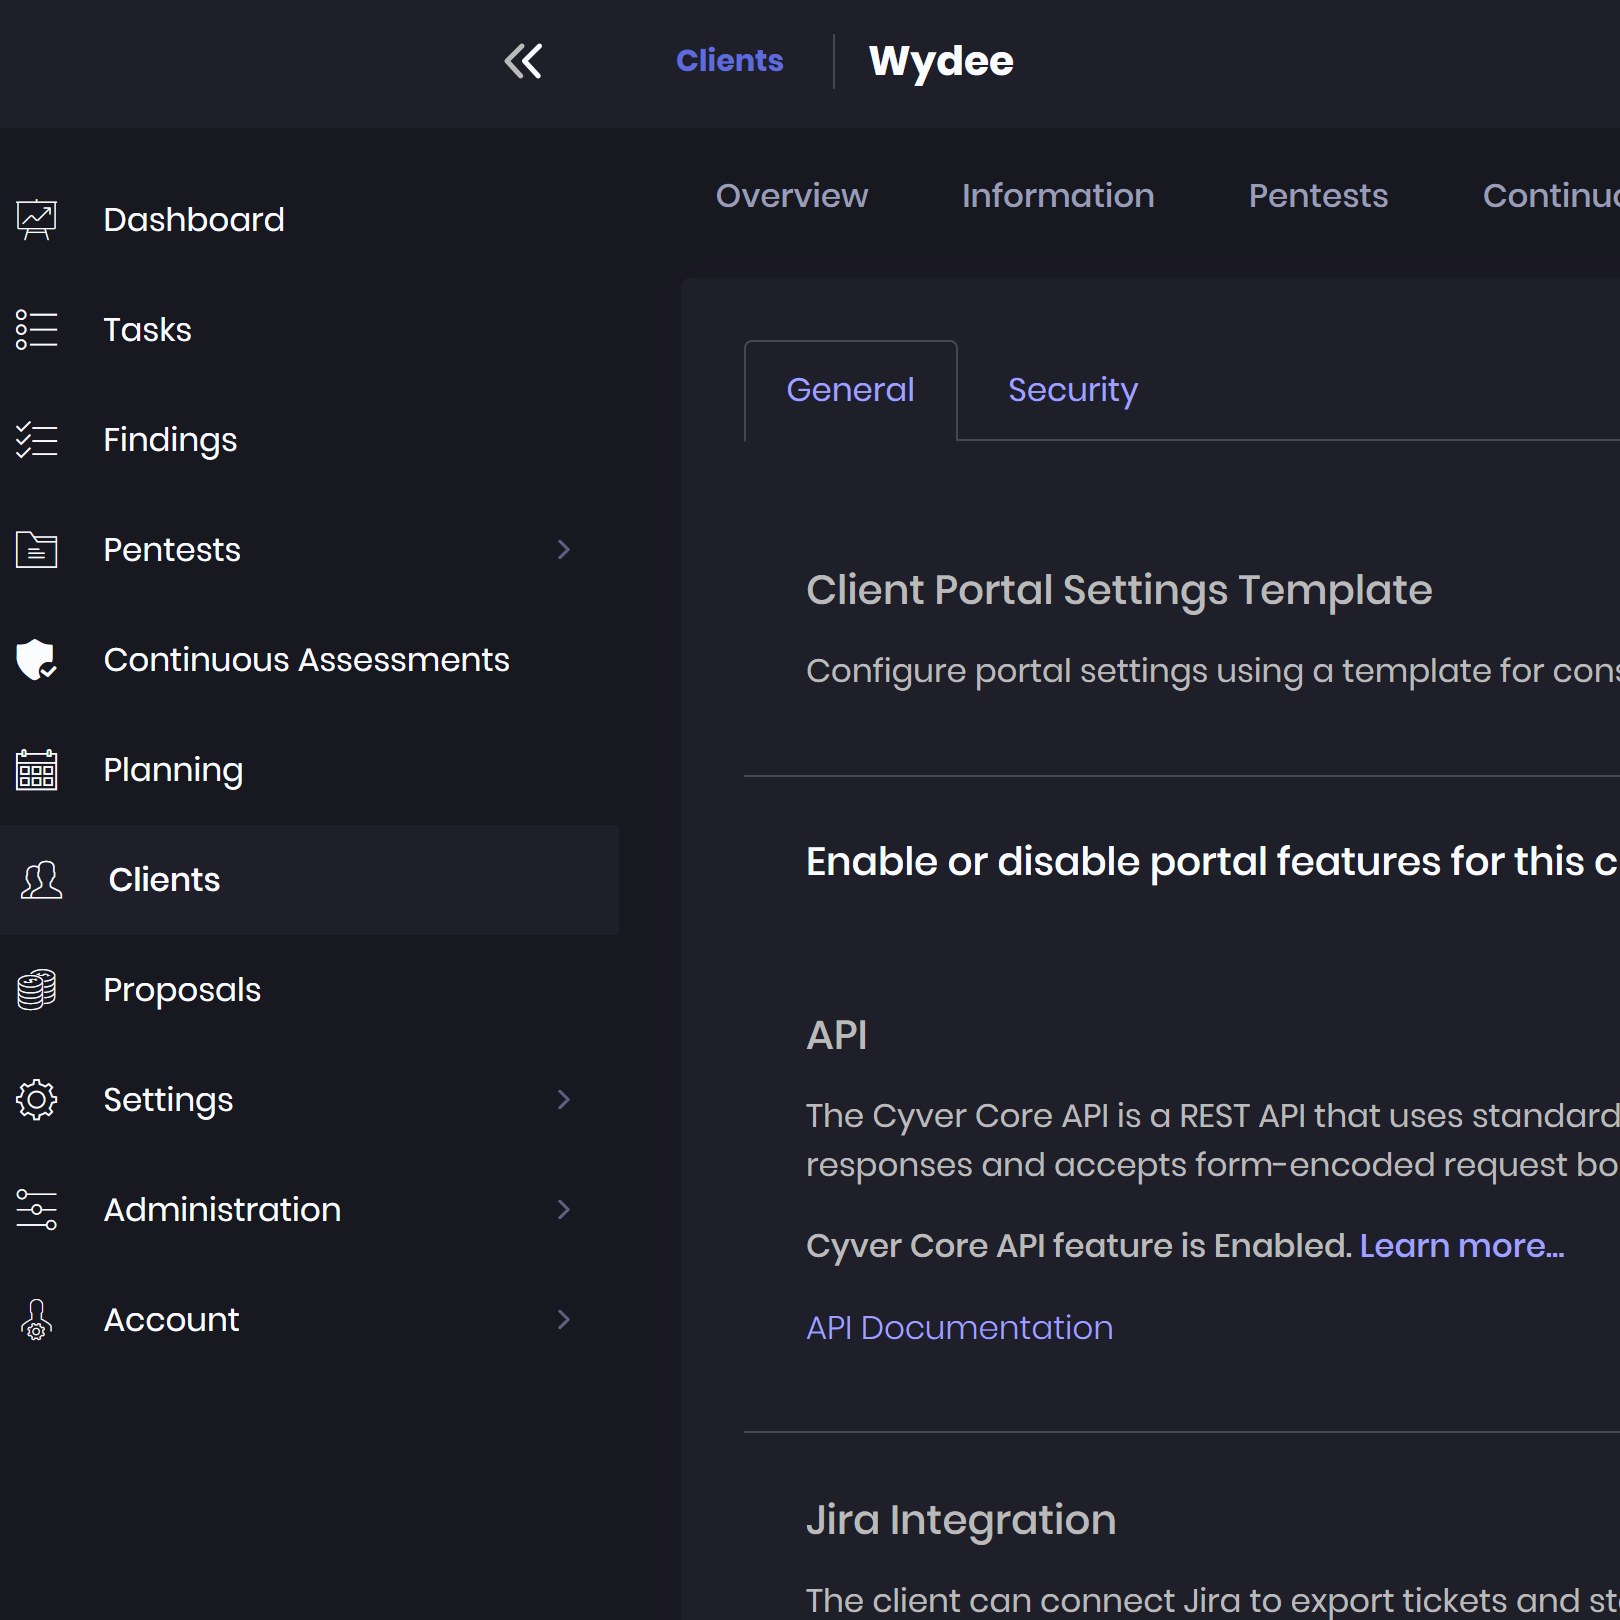The image size is (1620, 1620).
Task: Click the Settings gear icon
Action: [37, 1100]
